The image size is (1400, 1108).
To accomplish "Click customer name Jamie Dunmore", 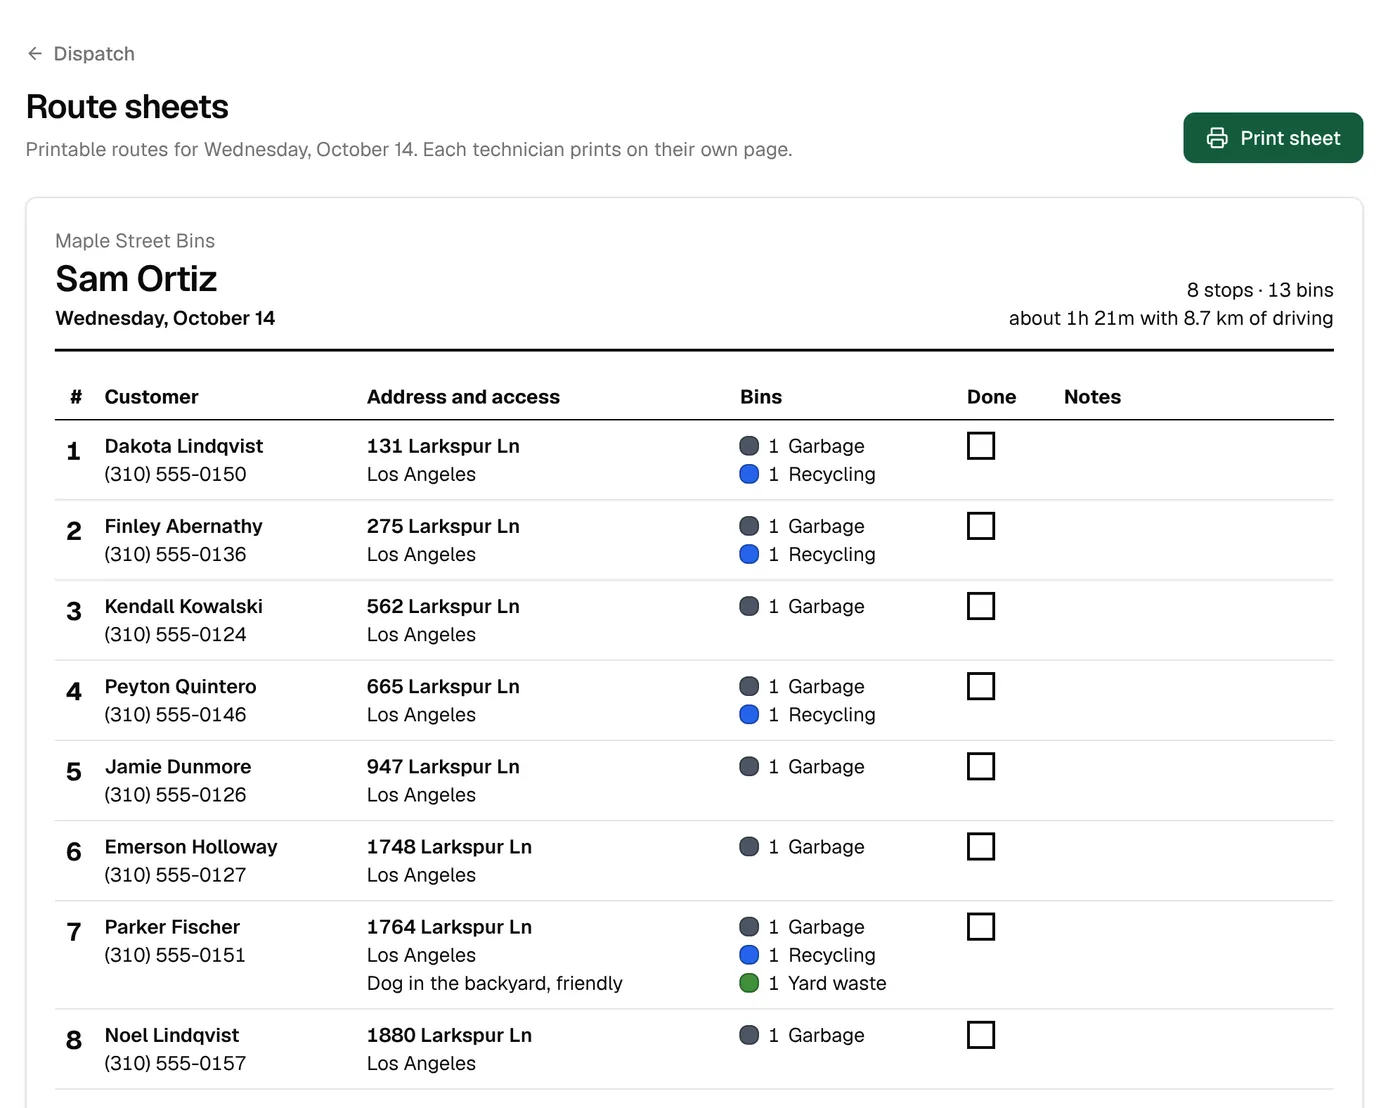I will click(178, 766).
